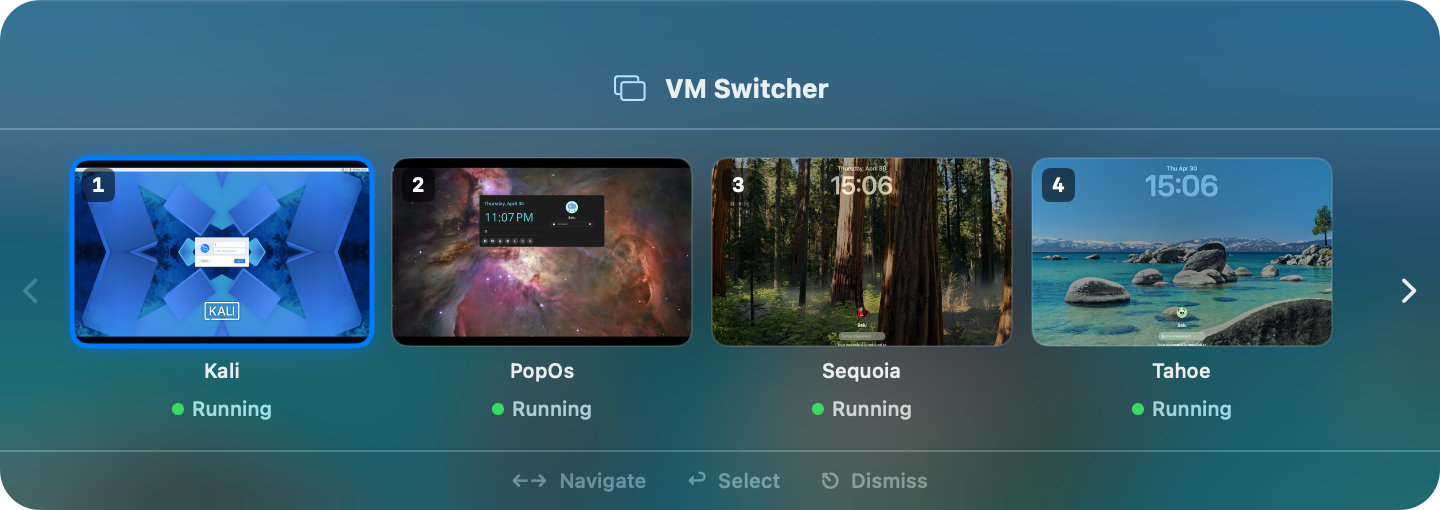This screenshot has height=510, width=1440.
Task: Click green status dot under Tahoe
Action: 1138,409
